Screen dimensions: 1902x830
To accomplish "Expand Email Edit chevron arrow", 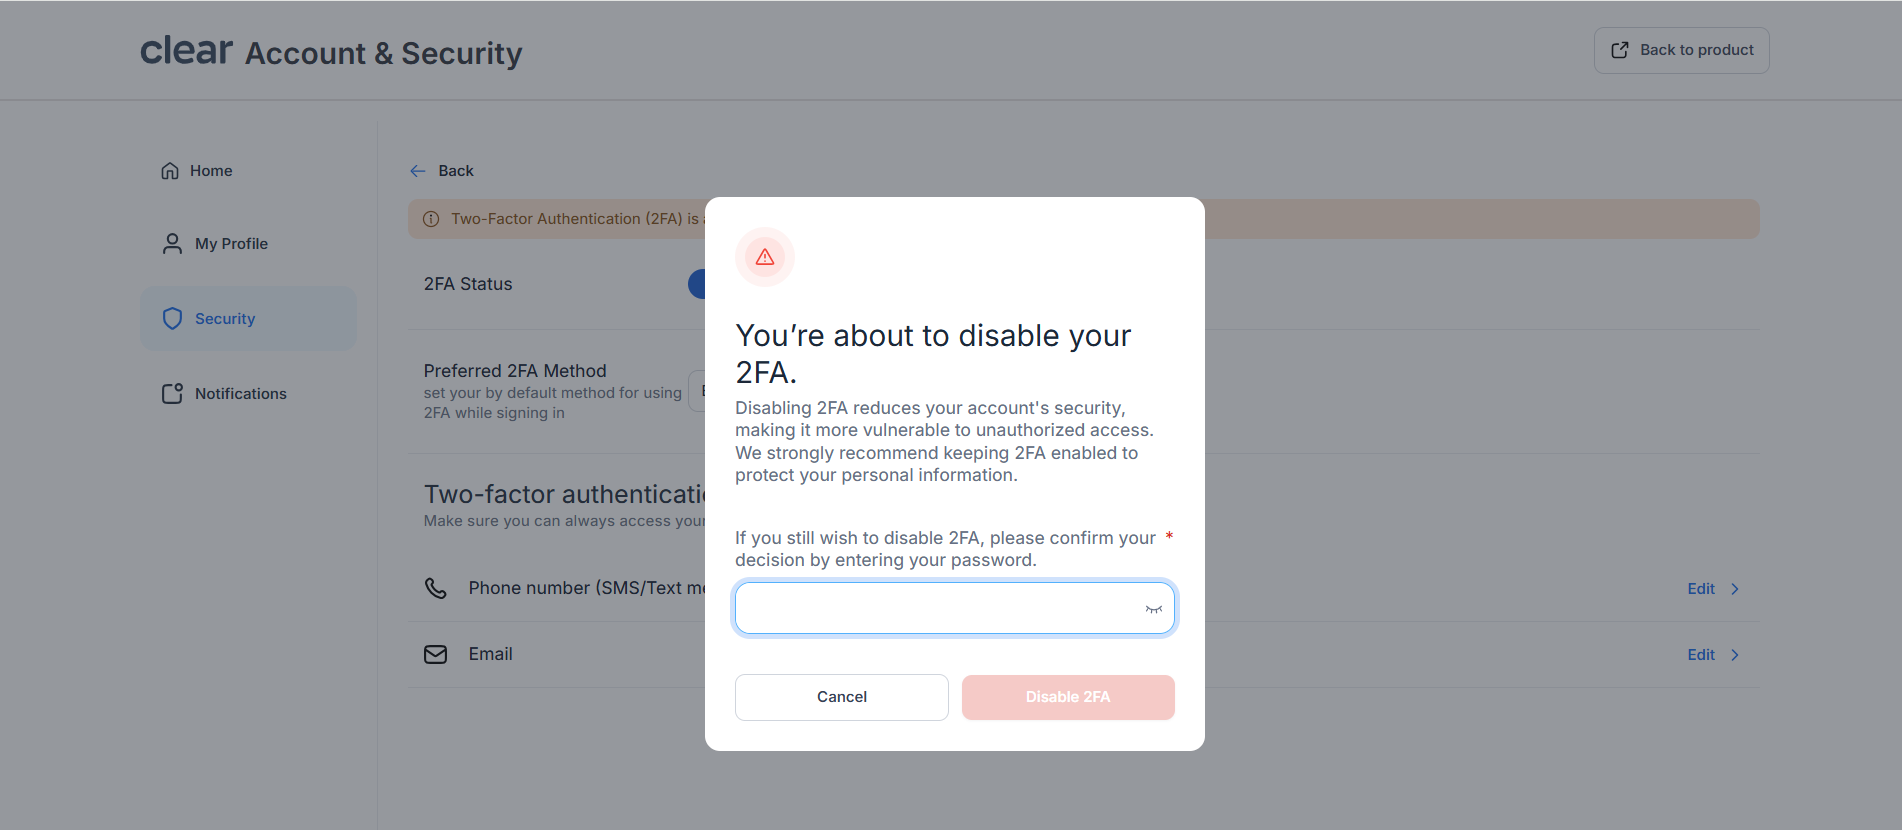I will [1735, 655].
